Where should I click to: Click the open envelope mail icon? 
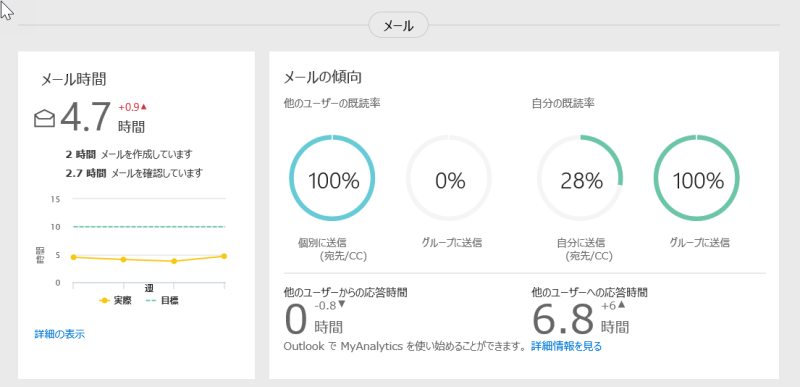click(45, 119)
